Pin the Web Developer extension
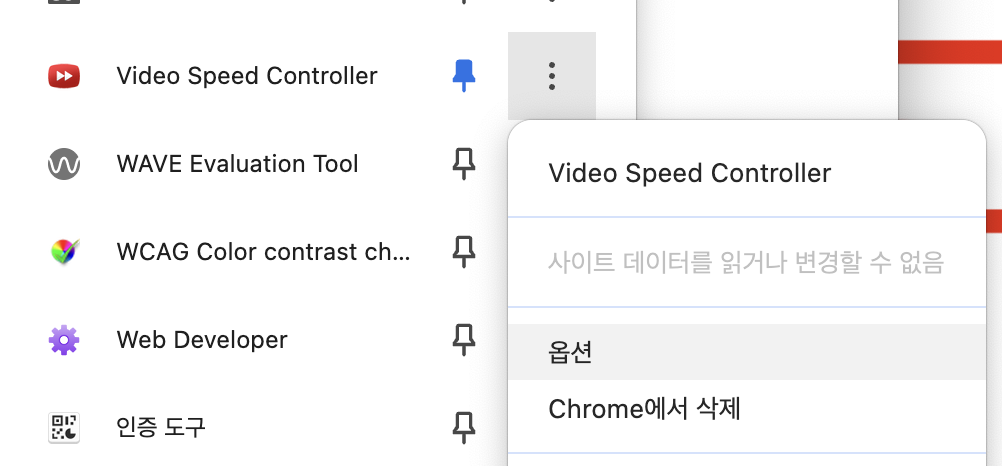The height and width of the screenshot is (466, 1002). (x=464, y=339)
